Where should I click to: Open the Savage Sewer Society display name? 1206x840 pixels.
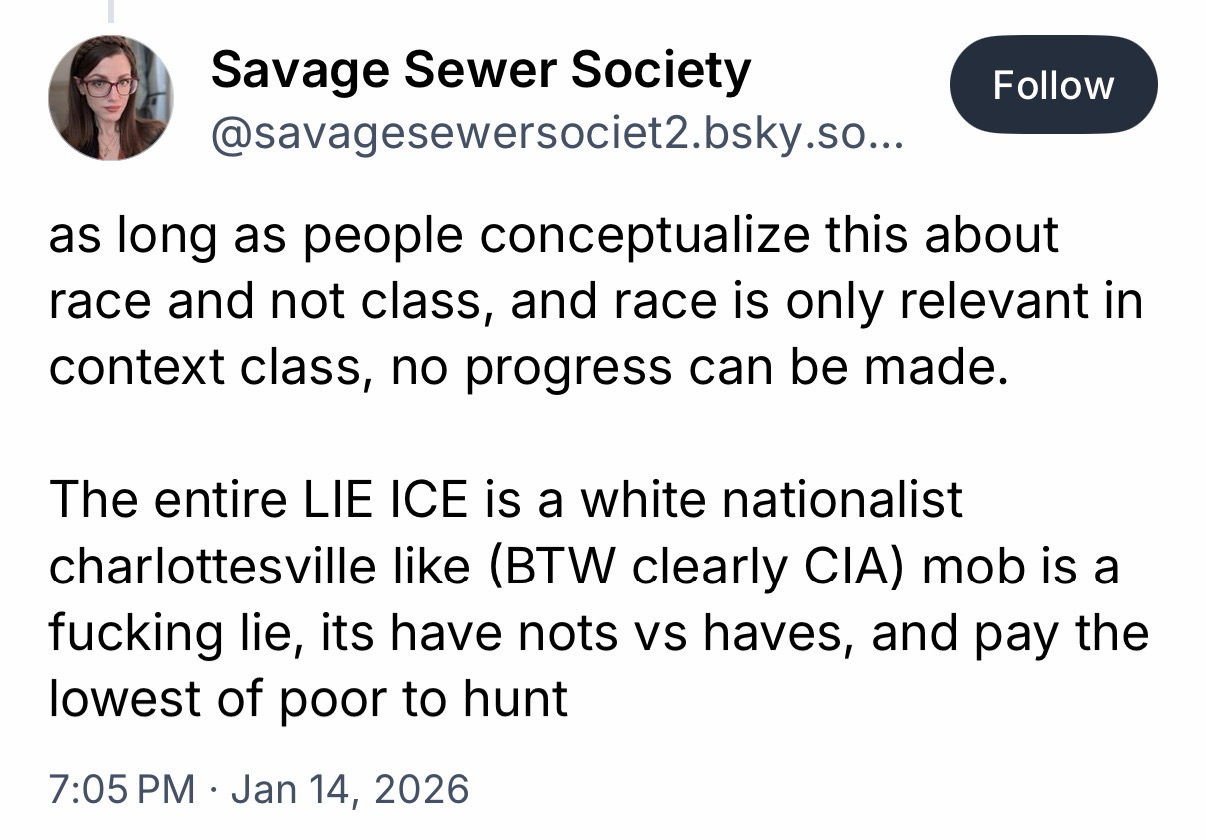(480, 70)
